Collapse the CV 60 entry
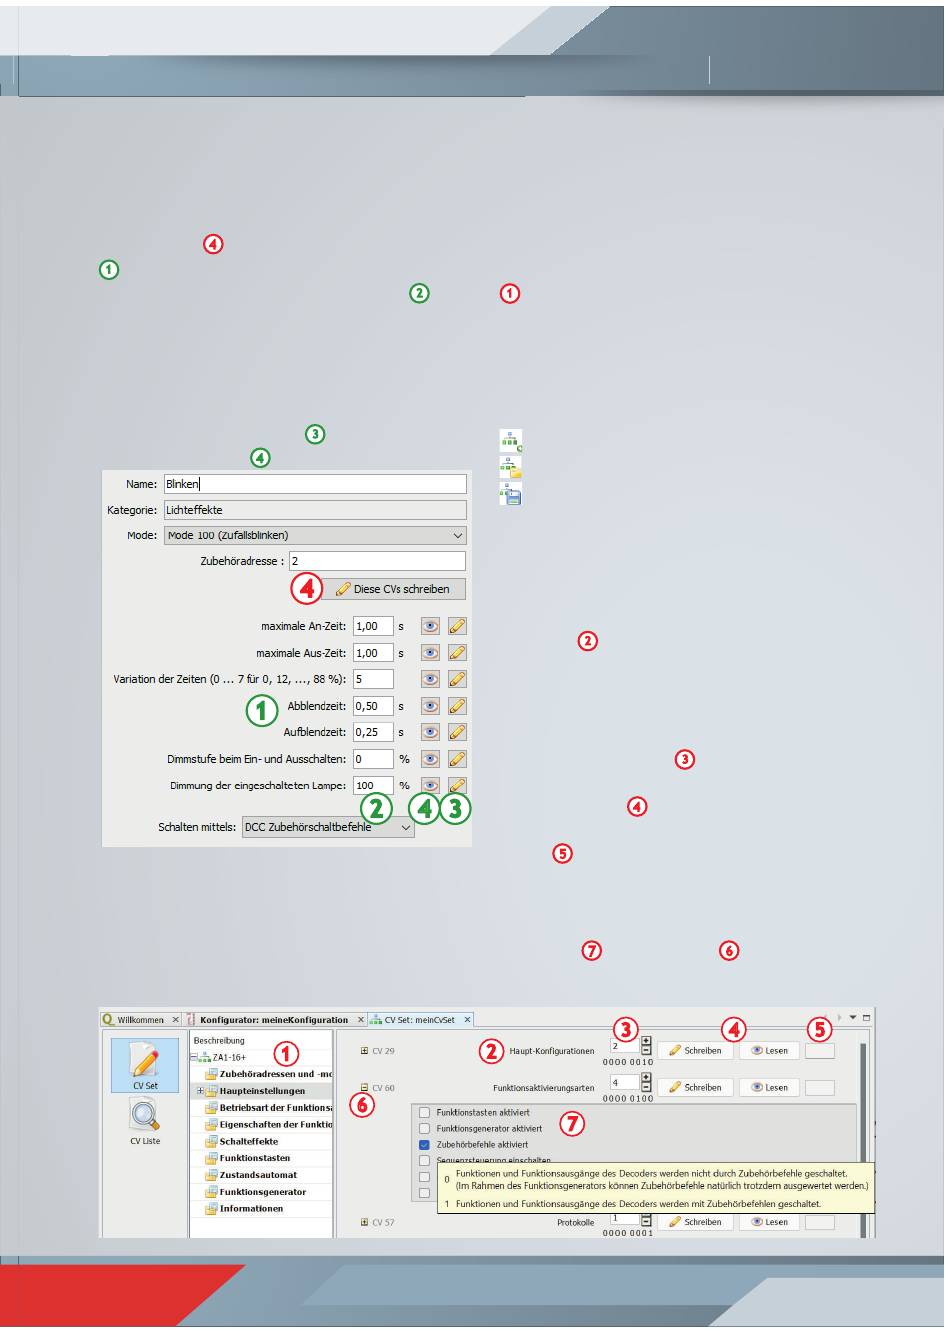 point(364,1087)
